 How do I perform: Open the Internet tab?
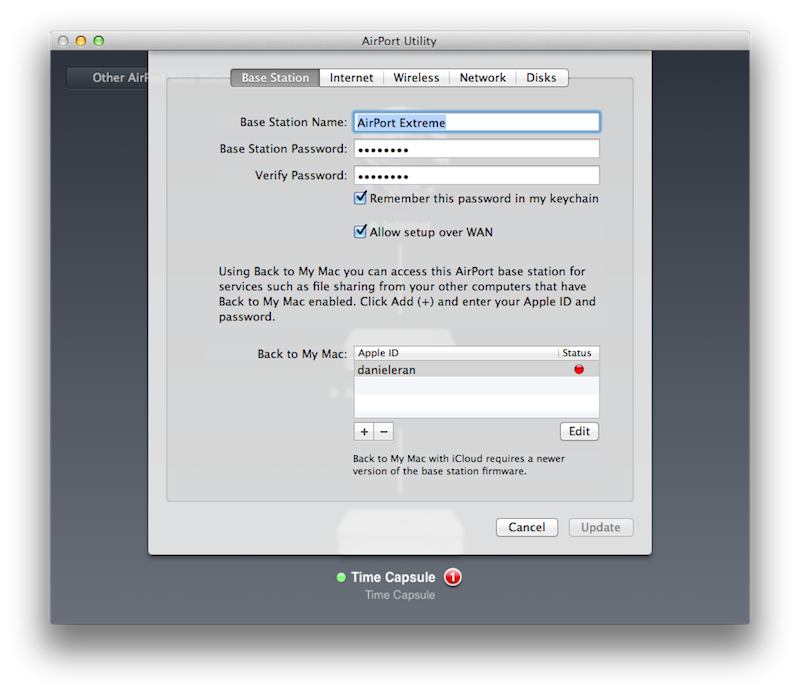pyautogui.click(x=351, y=78)
